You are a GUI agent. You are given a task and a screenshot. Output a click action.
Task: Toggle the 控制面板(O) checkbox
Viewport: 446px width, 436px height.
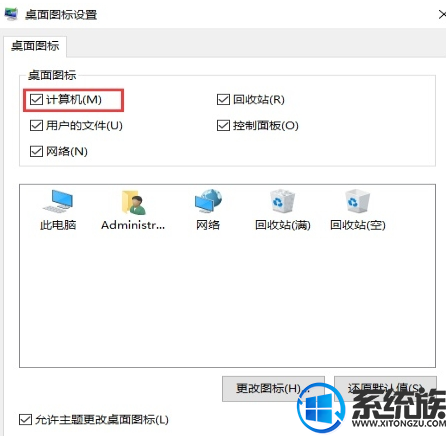(223, 125)
